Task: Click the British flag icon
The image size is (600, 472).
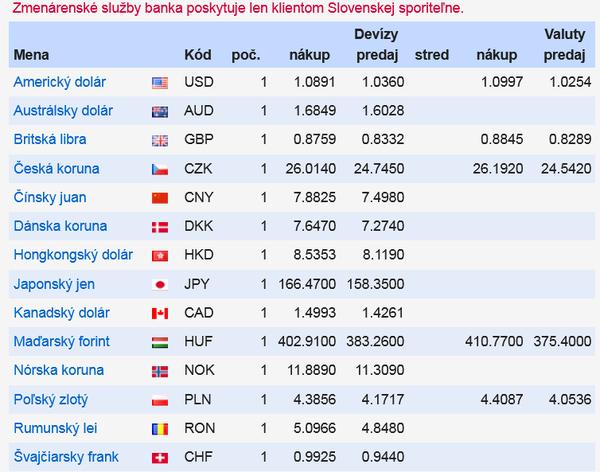Action: click(159, 140)
